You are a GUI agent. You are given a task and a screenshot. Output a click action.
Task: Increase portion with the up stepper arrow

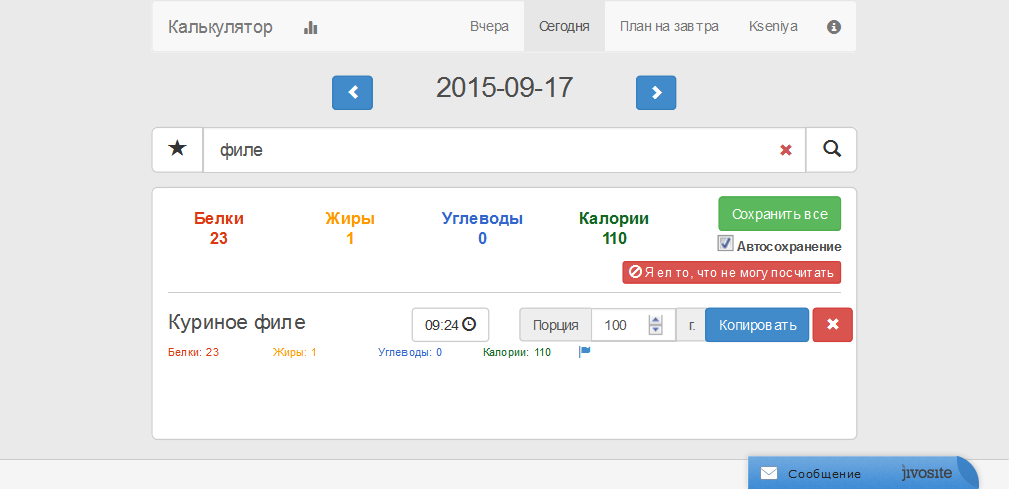(x=656, y=319)
